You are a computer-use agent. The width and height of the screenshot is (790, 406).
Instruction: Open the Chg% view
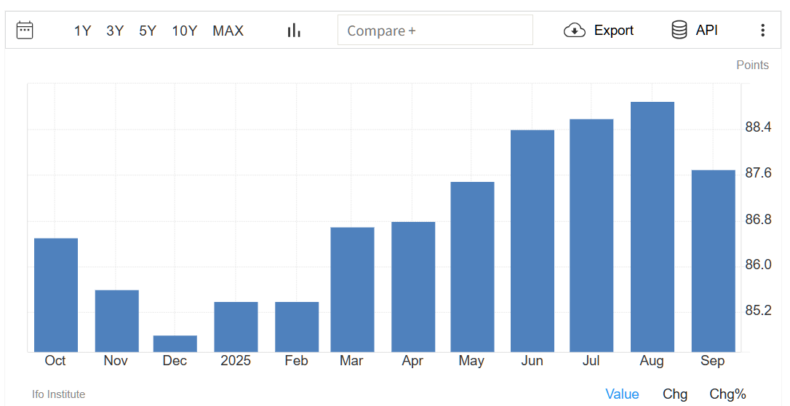pyautogui.click(x=727, y=394)
